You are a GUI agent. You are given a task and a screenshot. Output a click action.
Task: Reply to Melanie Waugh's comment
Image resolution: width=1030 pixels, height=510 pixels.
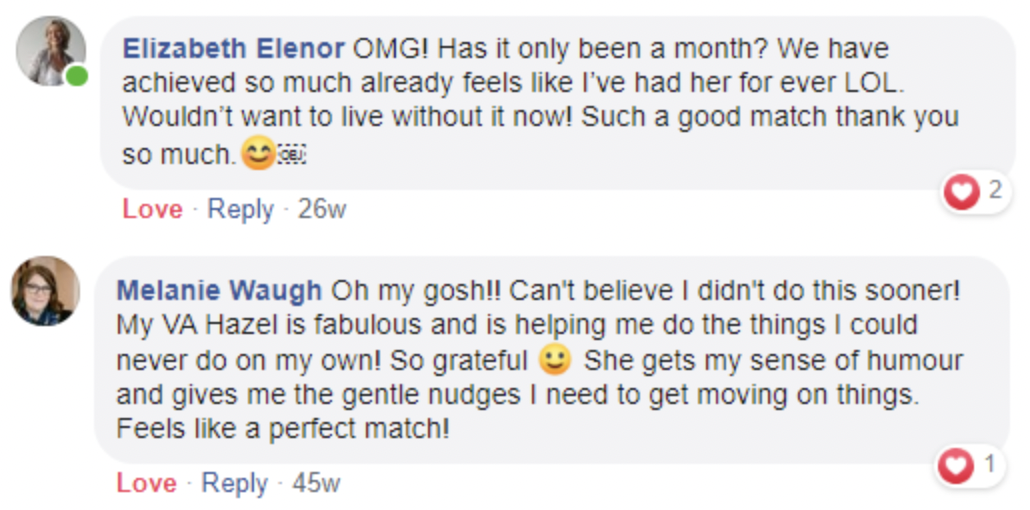coord(235,484)
